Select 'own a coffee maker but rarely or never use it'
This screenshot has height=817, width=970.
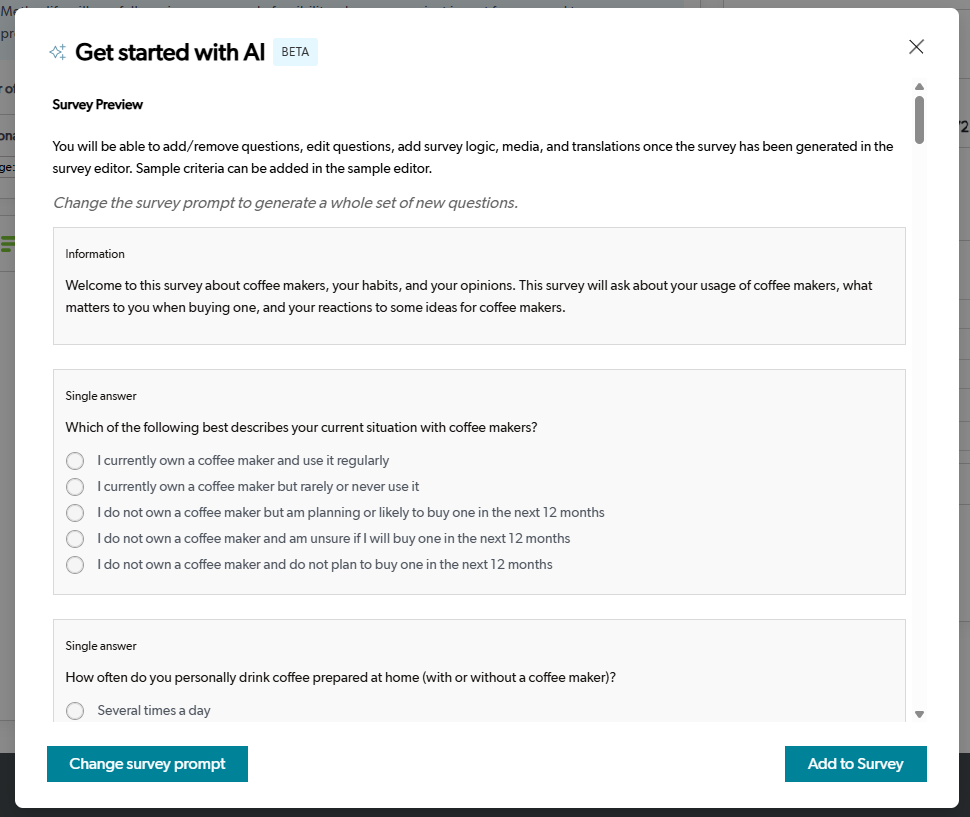(x=75, y=487)
